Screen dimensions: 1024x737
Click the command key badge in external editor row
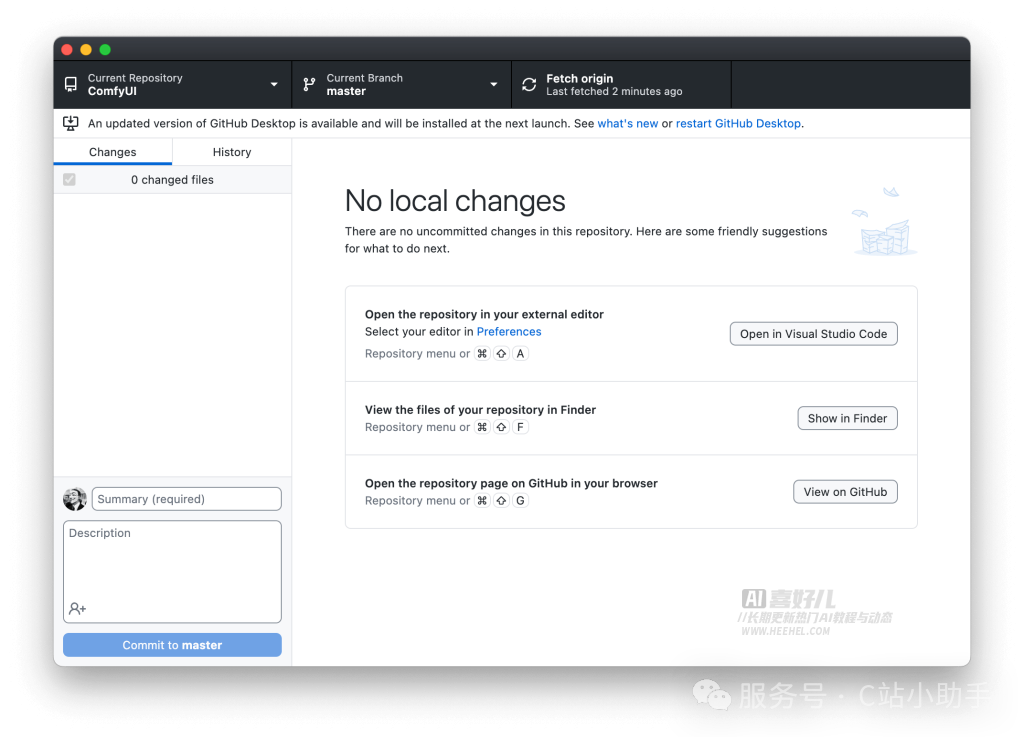coord(482,354)
